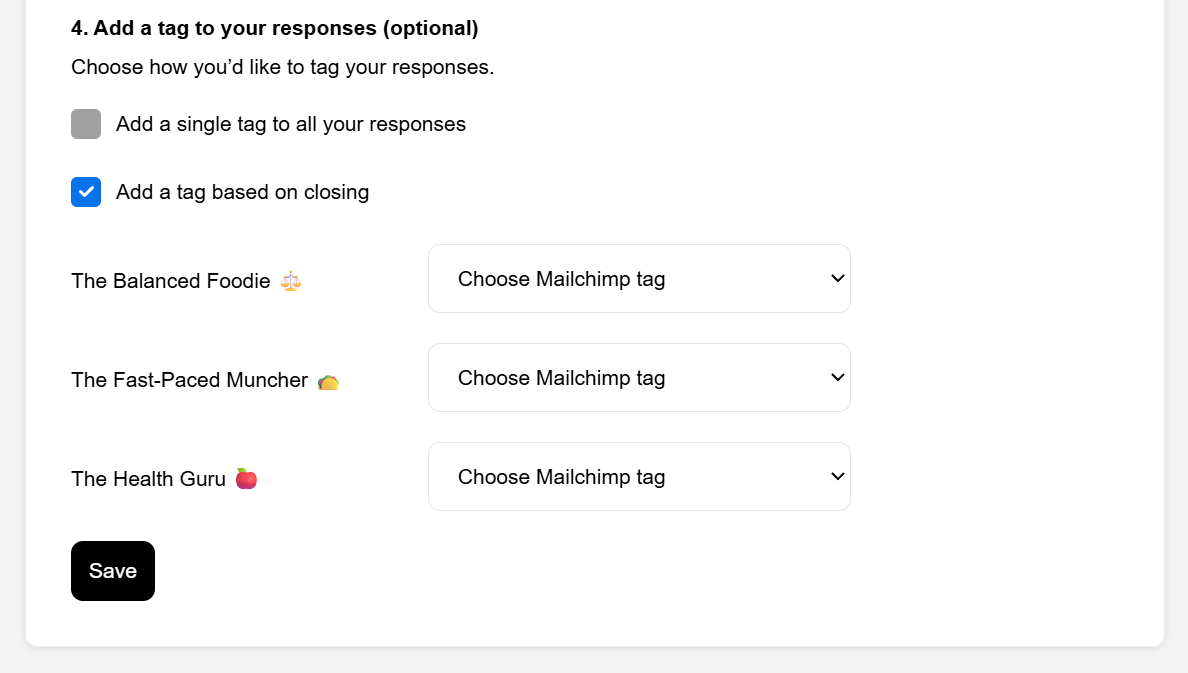The image size is (1188, 673).
Task: Click the heading 'Add a tag to your responses'
Action: 275,28
